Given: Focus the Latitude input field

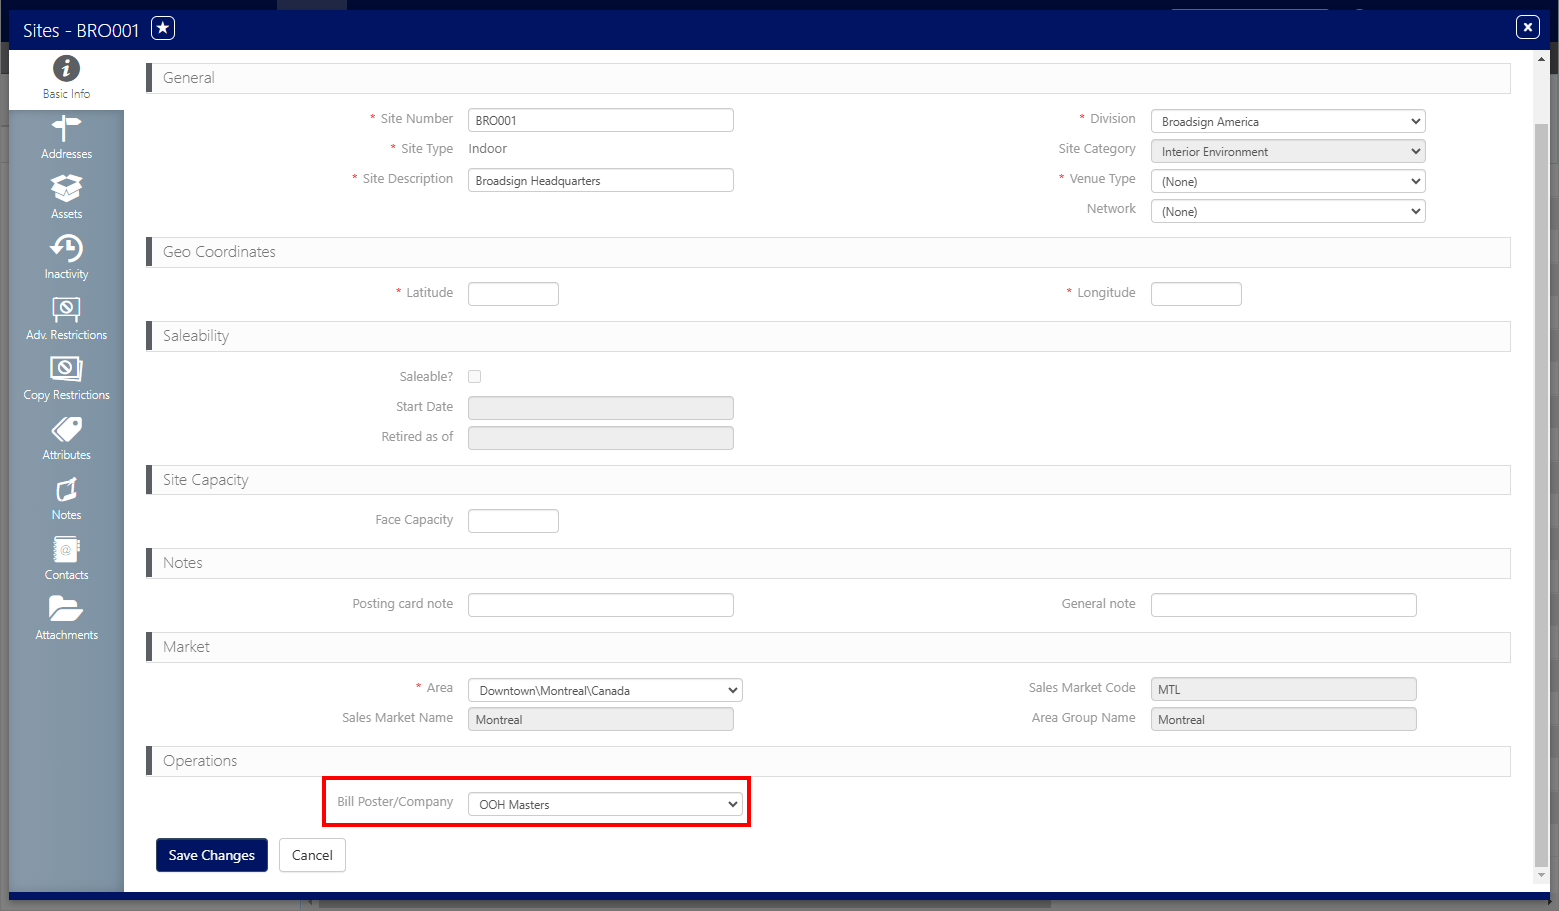Looking at the screenshot, I should click(x=513, y=294).
